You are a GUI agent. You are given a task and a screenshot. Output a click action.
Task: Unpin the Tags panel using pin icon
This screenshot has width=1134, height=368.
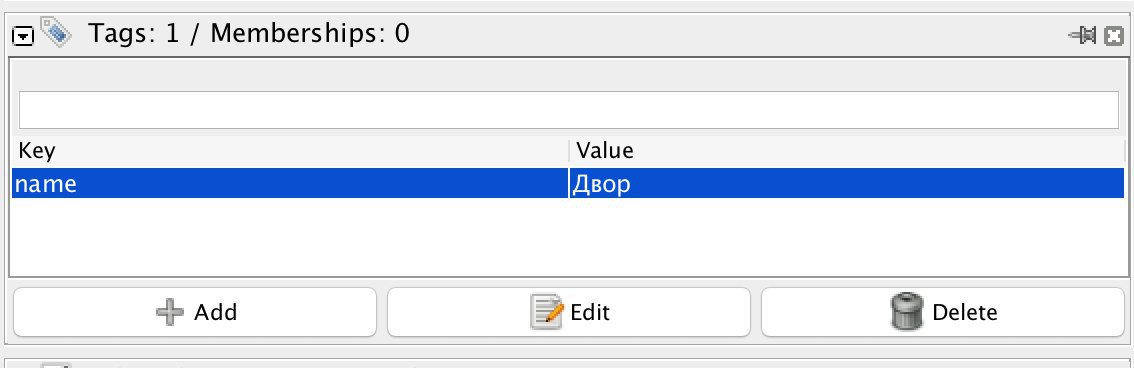1083,35
